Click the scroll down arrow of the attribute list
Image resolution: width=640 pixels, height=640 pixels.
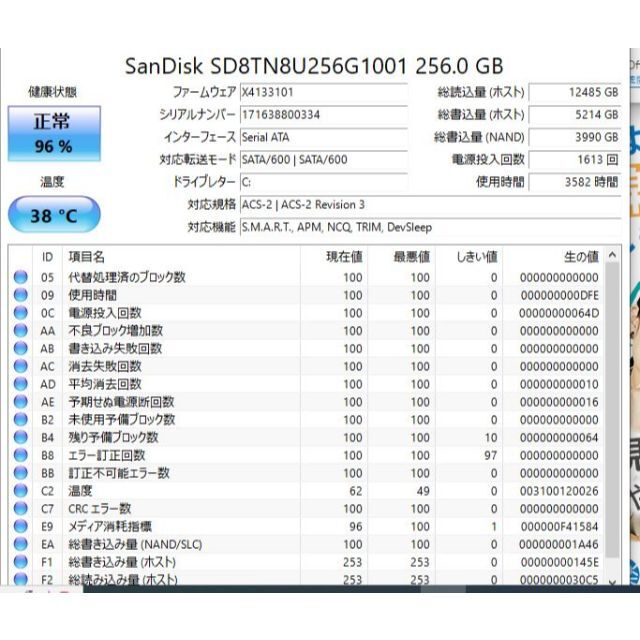612,581
